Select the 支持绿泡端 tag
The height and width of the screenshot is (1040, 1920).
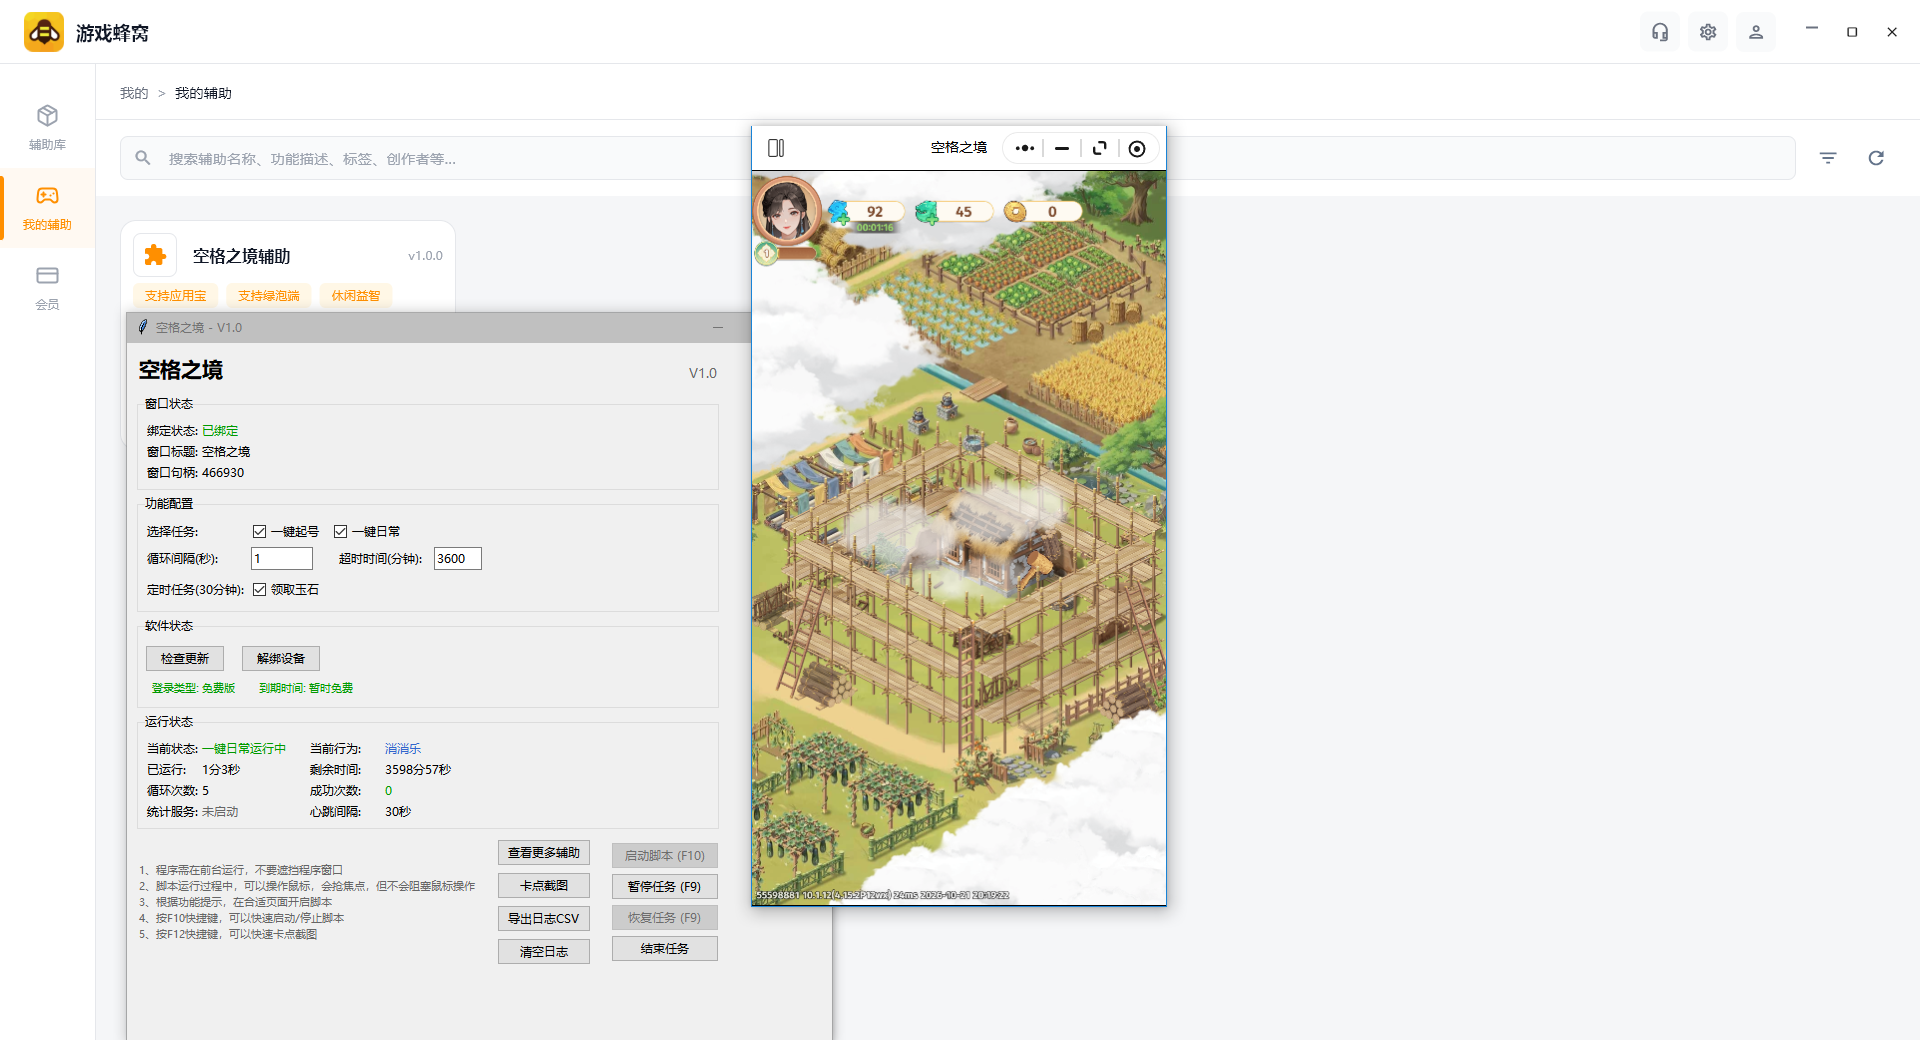[x=269, y=296]
